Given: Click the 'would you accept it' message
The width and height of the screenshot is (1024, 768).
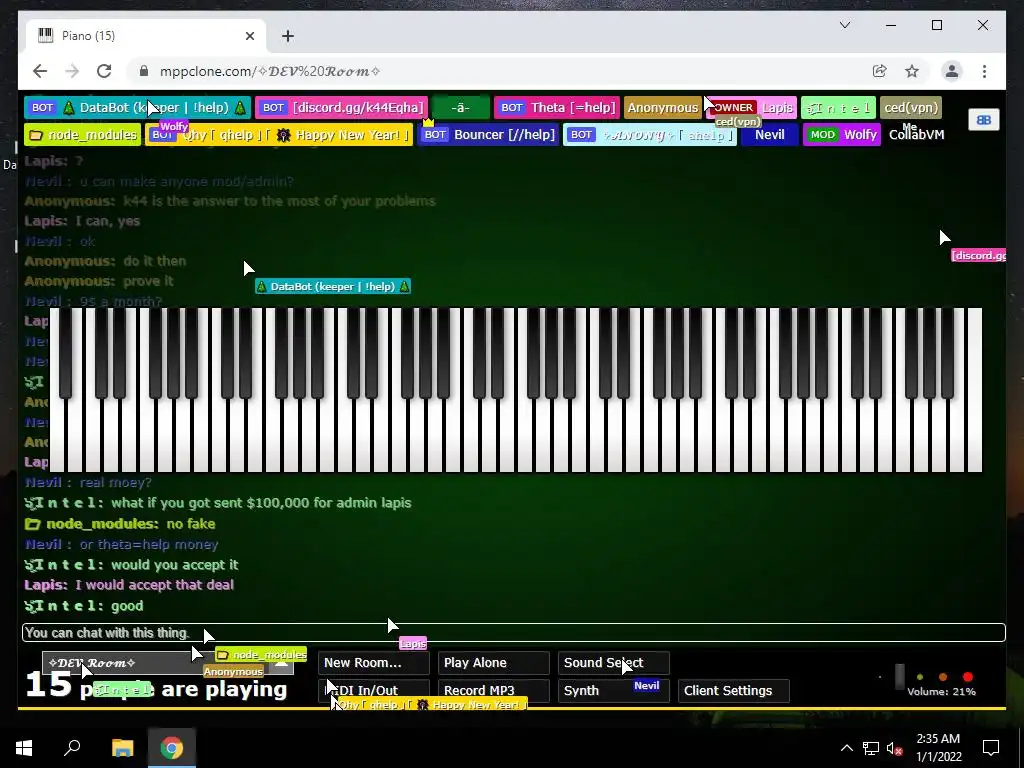Looking at the screenshot, I should (x=175, y=565).
